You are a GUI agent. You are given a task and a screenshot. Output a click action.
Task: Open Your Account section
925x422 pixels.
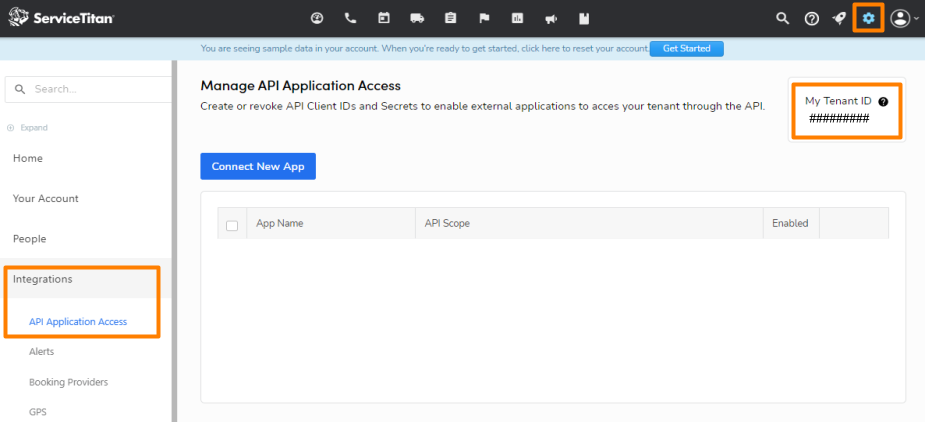point(45,198)
